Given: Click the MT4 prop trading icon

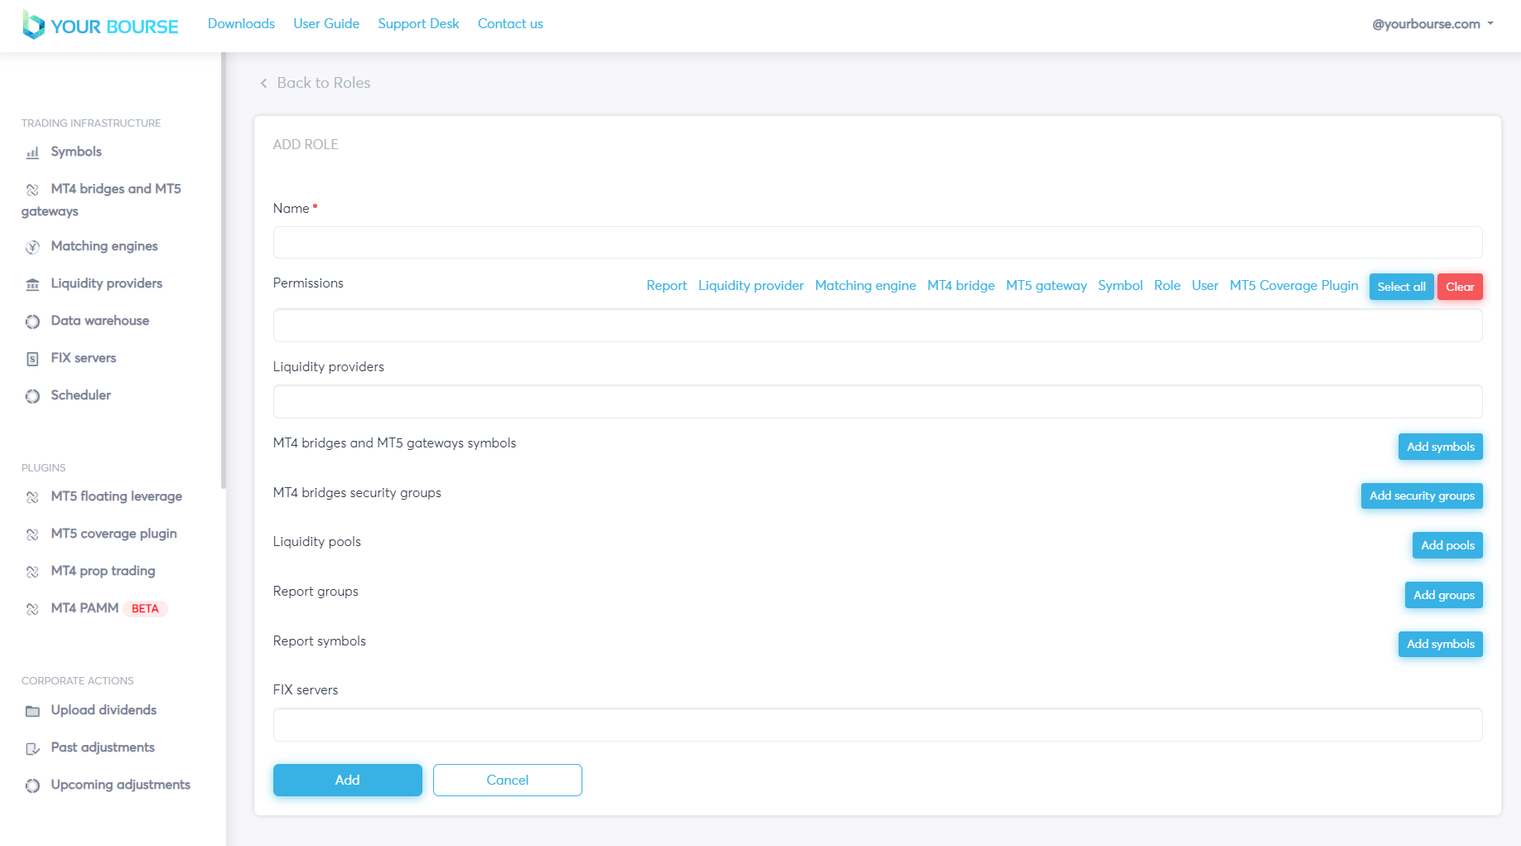Looking at the screenshot, I should click(33, 572).
